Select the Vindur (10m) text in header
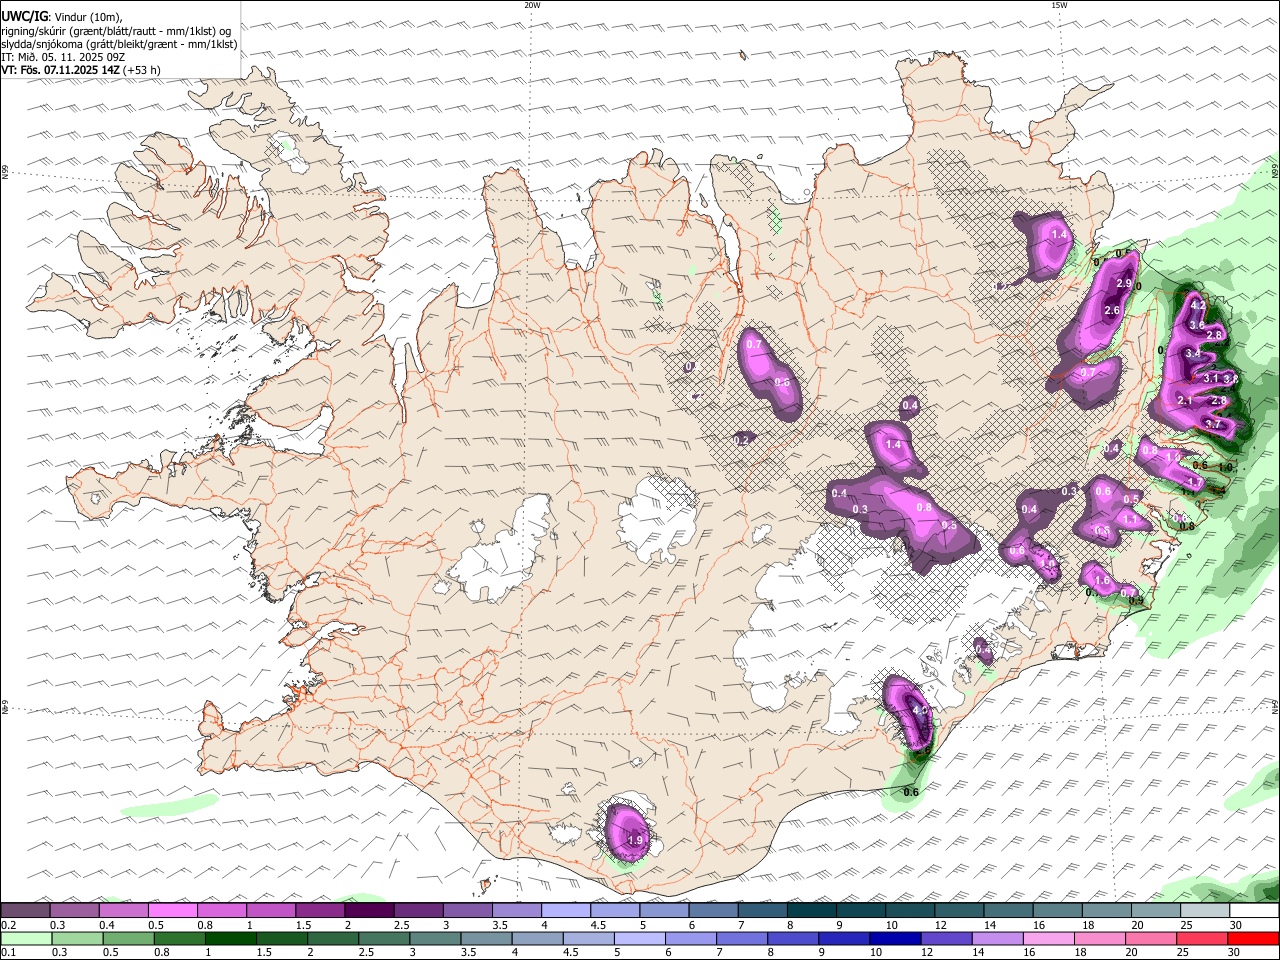1280x960 pixels. click(x=87, y=16)
